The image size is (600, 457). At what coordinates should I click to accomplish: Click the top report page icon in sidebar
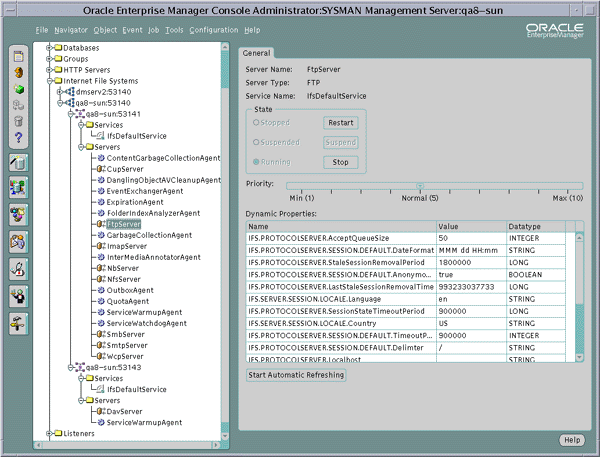(18, 57)
